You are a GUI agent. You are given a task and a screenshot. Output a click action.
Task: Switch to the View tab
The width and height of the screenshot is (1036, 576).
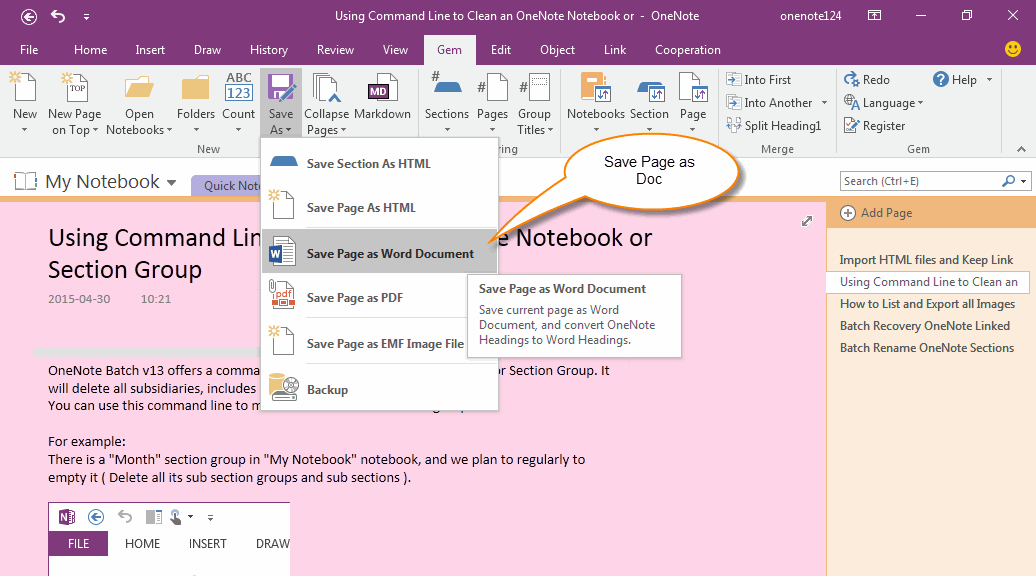[x=395, y=50]
